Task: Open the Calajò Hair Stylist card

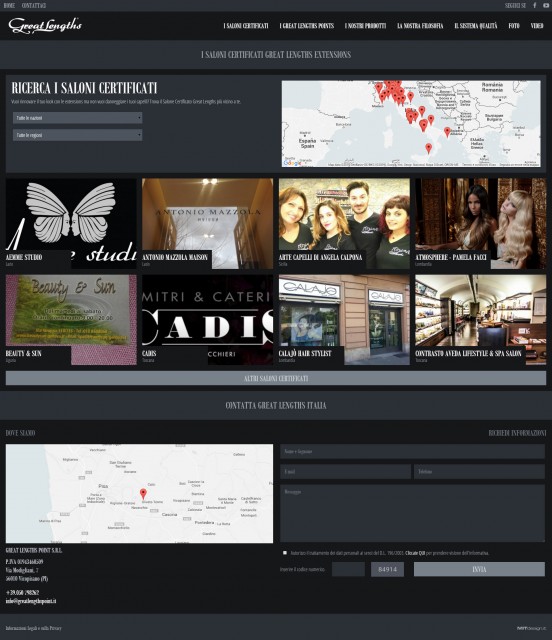Action: point(344,320)
